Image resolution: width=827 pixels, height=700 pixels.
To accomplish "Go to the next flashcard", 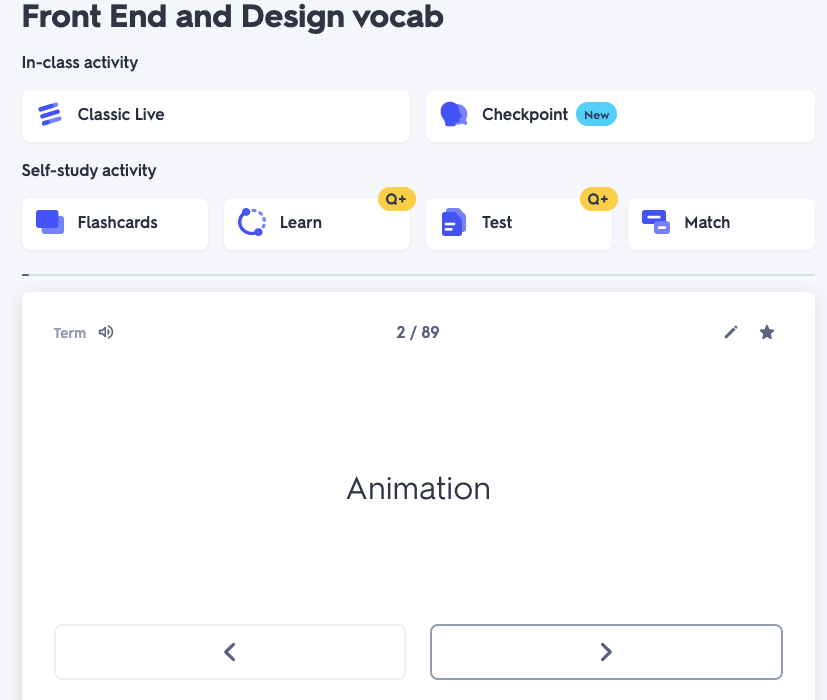I will (x=606, y=652).
